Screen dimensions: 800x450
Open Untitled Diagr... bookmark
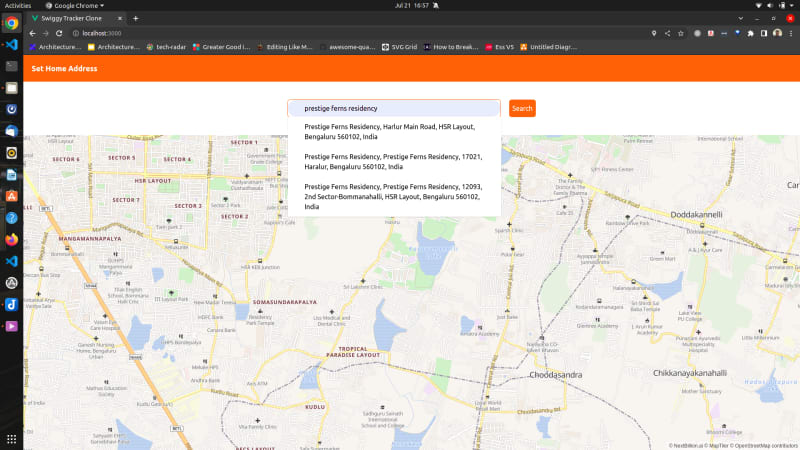click(548, 47)
